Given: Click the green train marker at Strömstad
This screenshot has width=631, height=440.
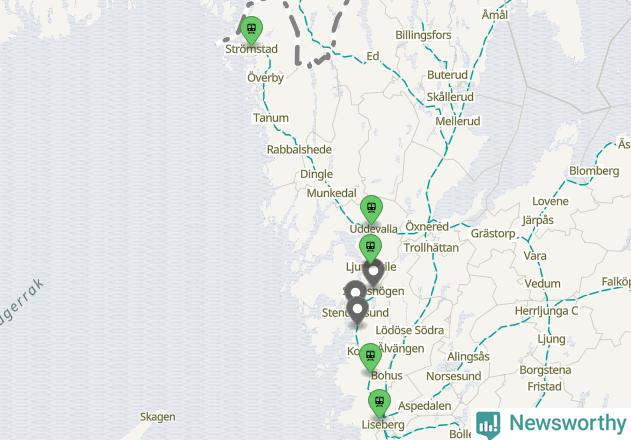Looking at the screenshot, I should click(x=251, y=30).
